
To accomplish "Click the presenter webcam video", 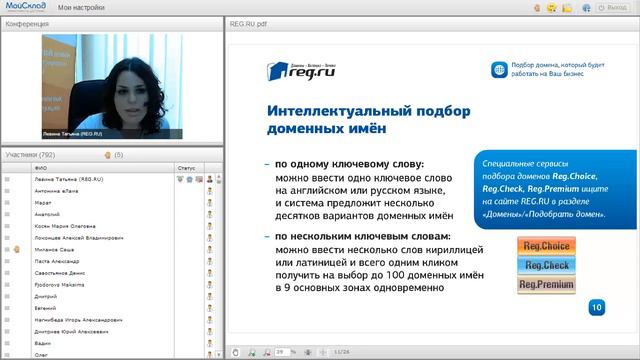I will pos(112,87).
